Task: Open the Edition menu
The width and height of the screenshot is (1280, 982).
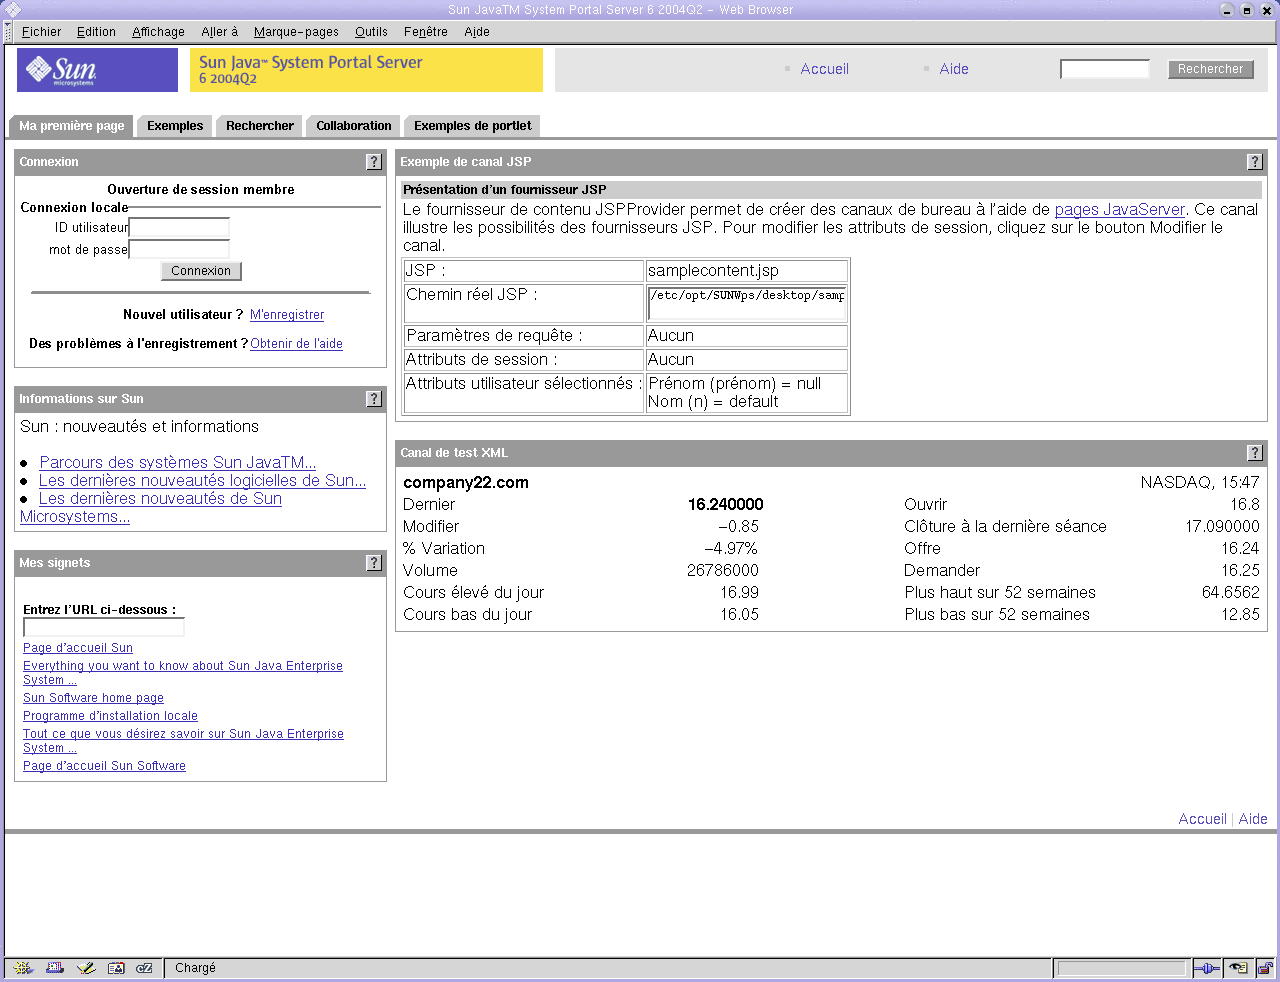Action: (96, 32)
